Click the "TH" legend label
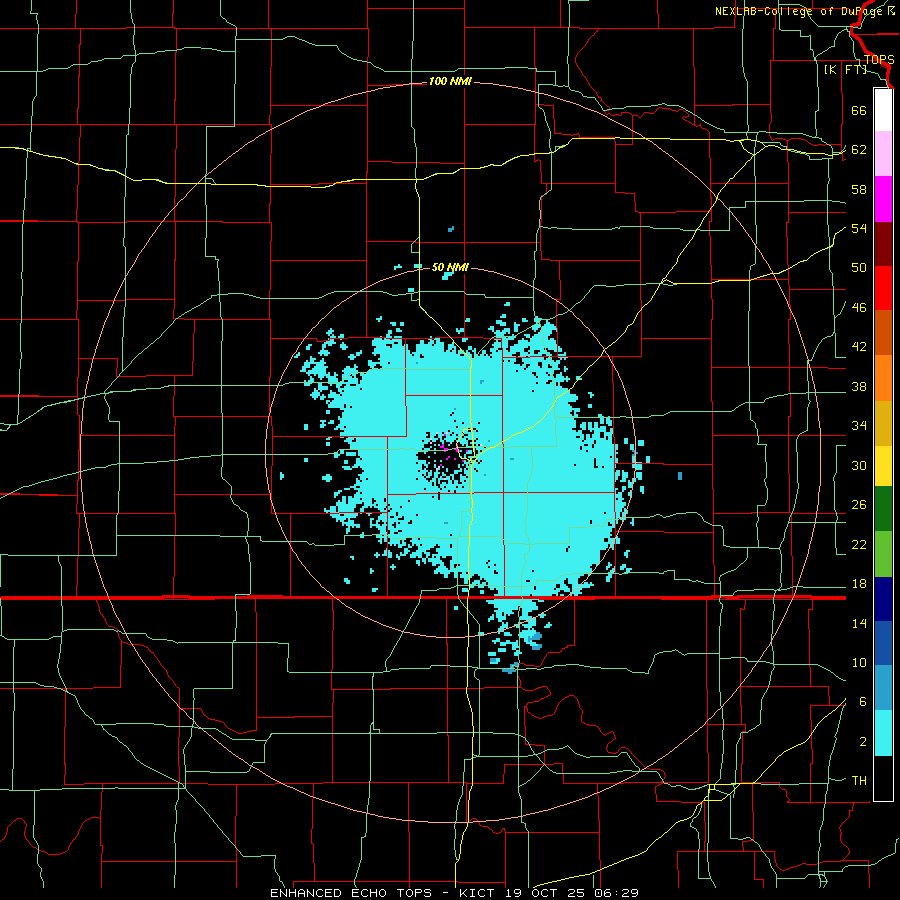The width and height of the screenshot is (900, 900). tap(859, 781)
